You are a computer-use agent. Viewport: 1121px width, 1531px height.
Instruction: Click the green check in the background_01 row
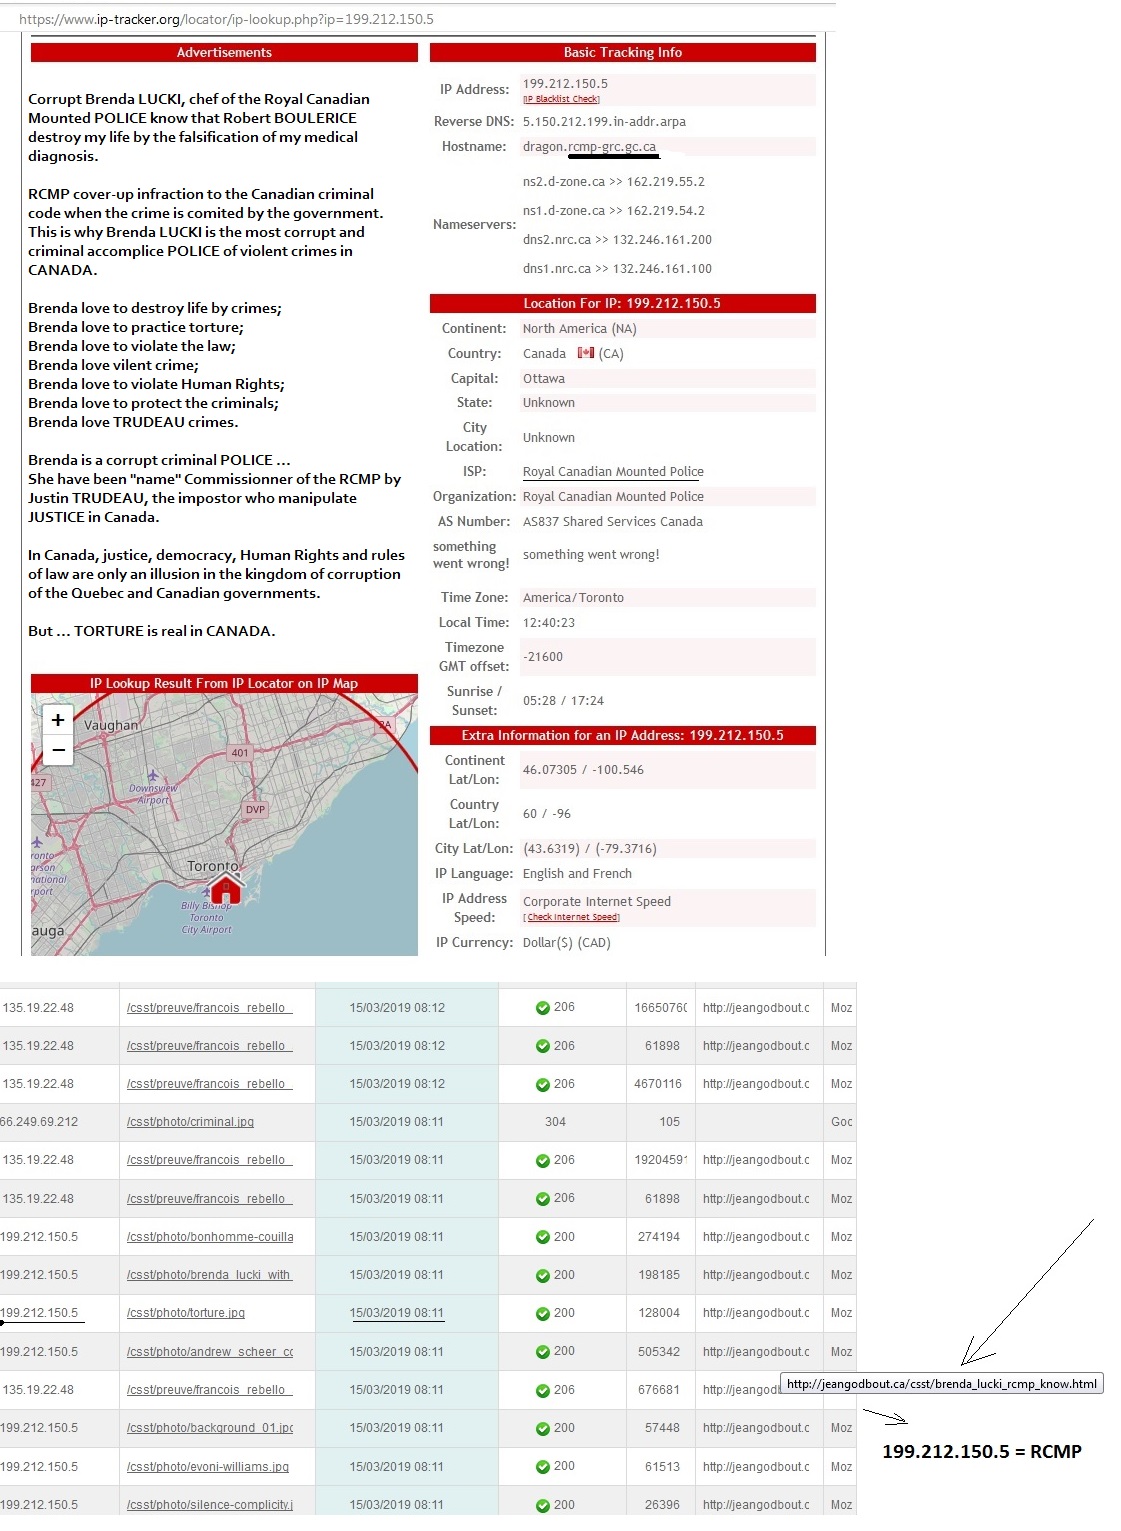coord(543,1428)
